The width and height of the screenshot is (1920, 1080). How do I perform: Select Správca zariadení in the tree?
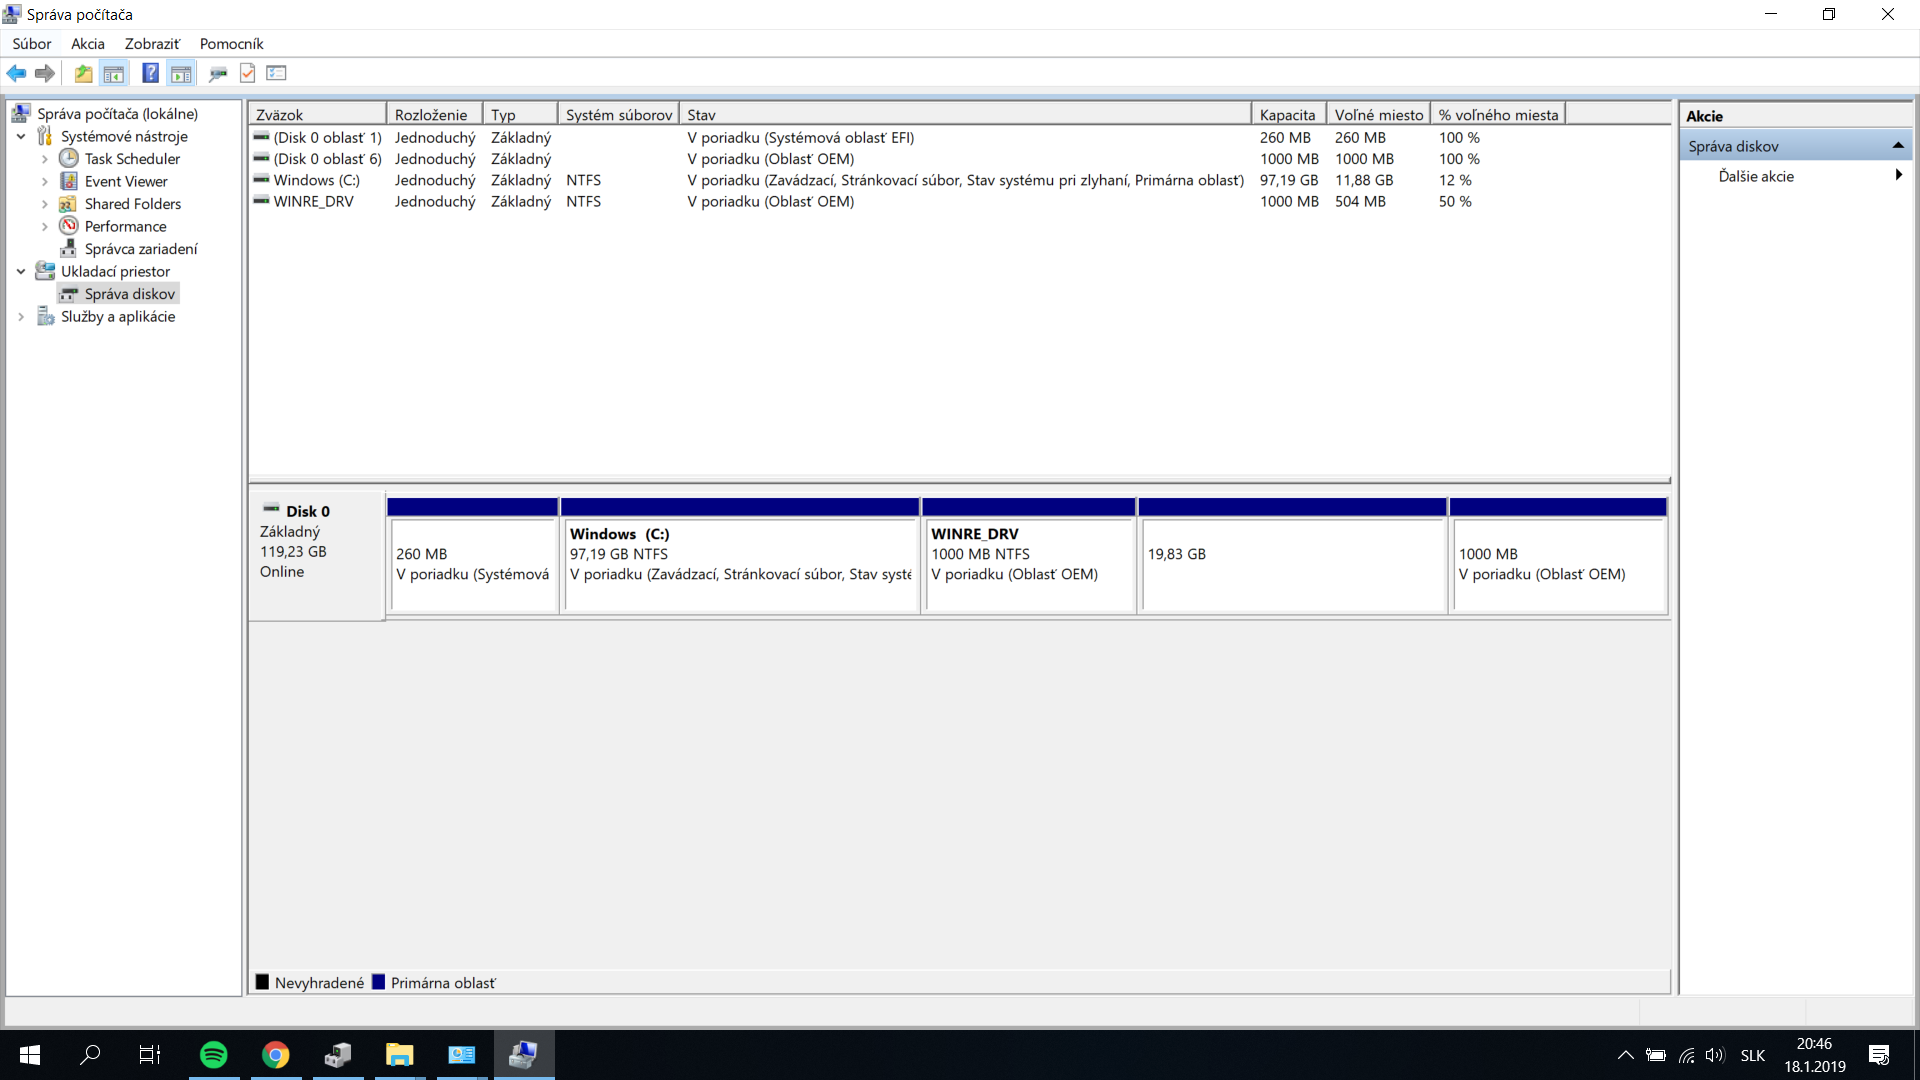(x=141, y=249)
